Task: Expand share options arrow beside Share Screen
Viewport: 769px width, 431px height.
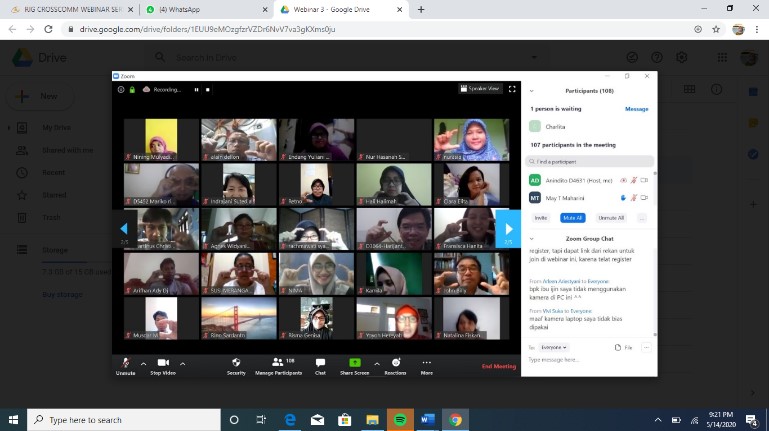Action: tap(377, 364)
